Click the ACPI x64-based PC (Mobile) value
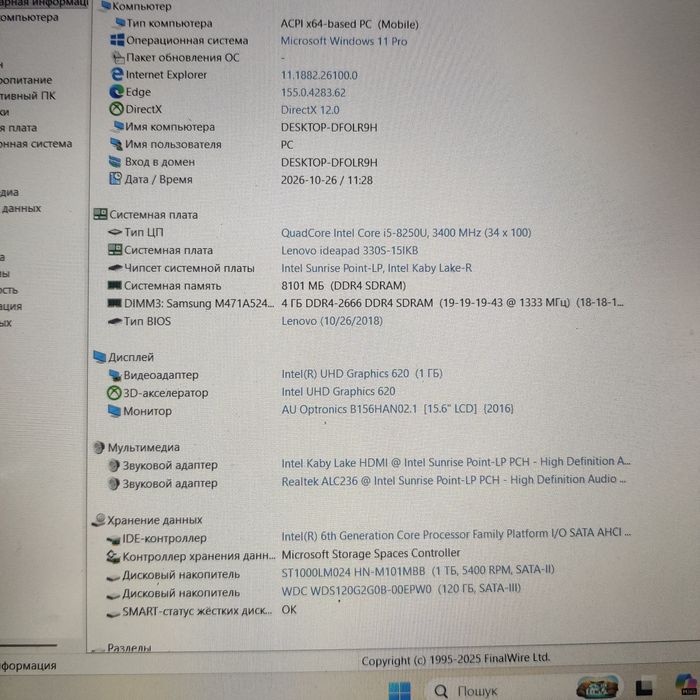700x700 pixels. 350,24
